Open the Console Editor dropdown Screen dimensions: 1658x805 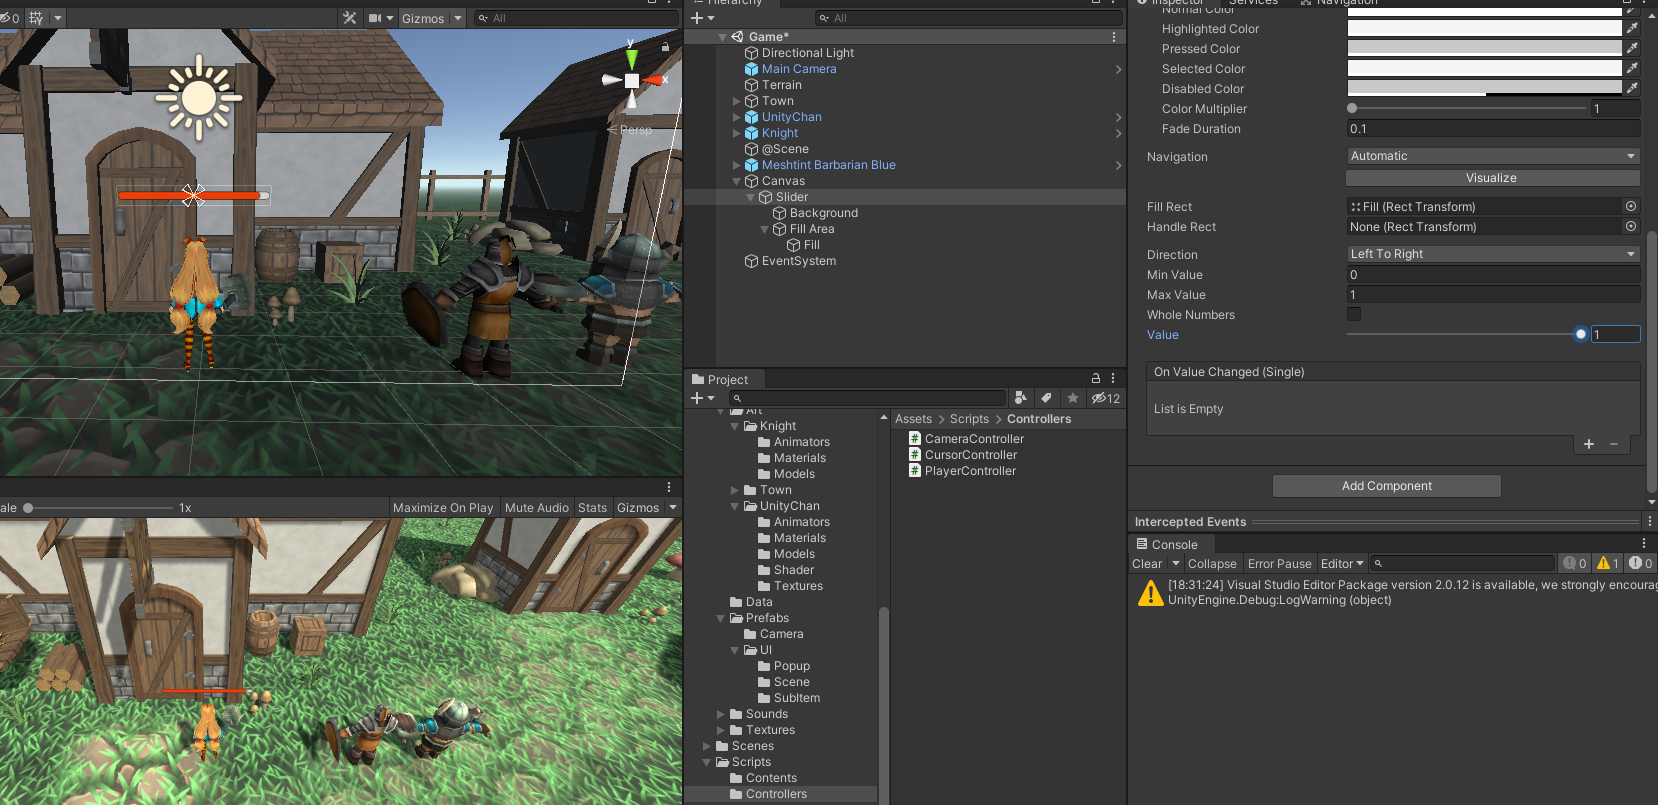point(1342,563)
